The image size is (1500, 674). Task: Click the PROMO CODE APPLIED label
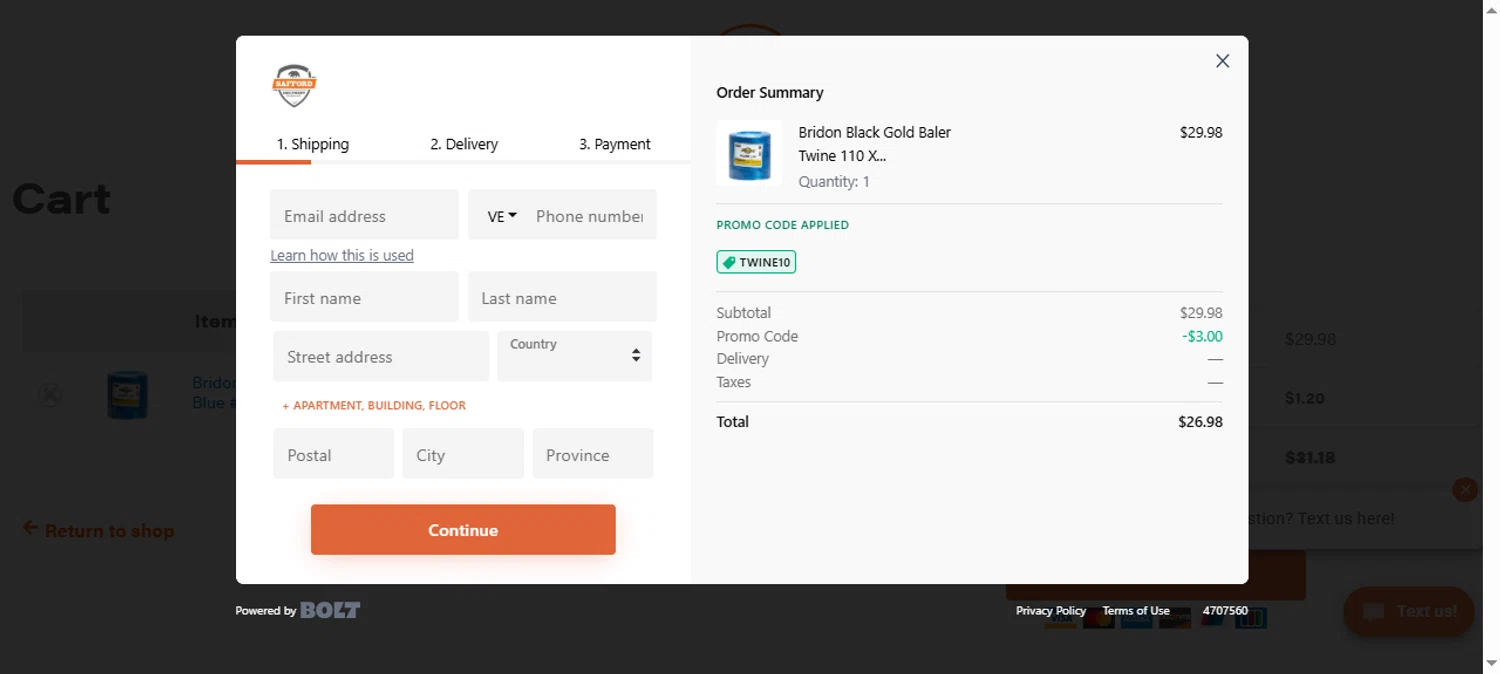782,225
